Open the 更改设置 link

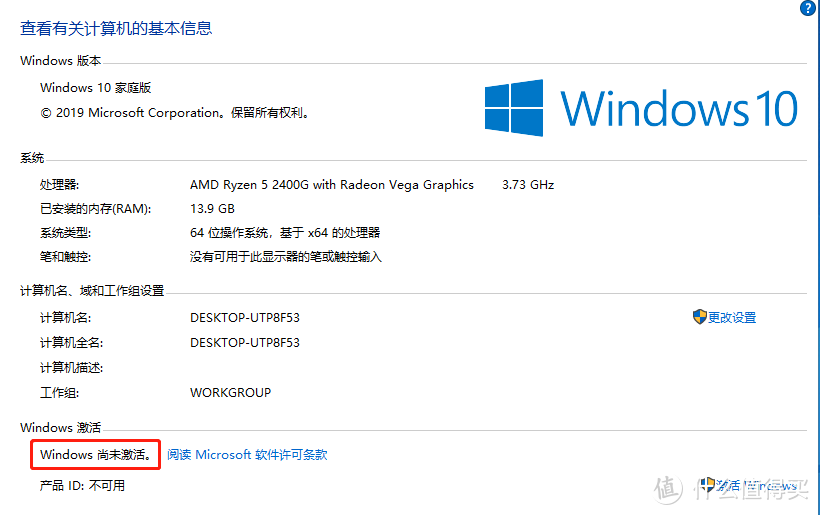pyautogui.click(x=732, y=317)
